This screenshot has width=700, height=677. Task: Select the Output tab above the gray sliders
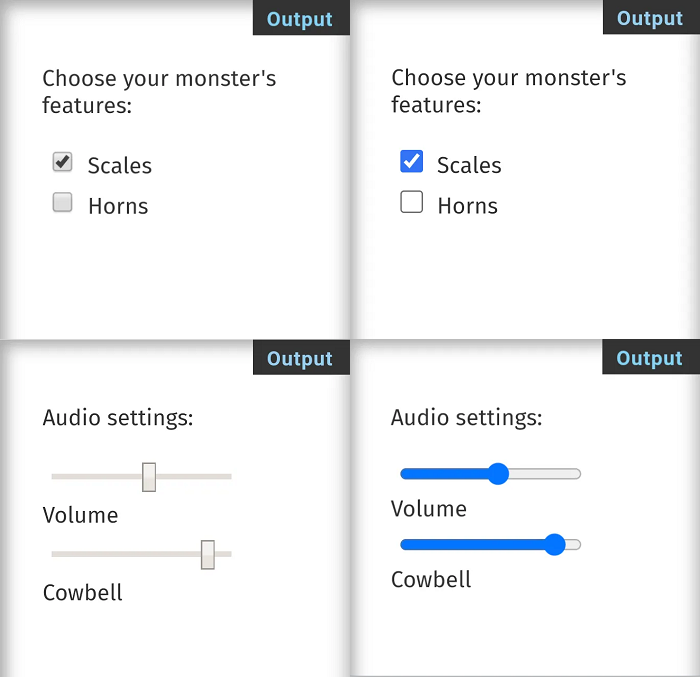pyautogui.click(x=300, y=359)
